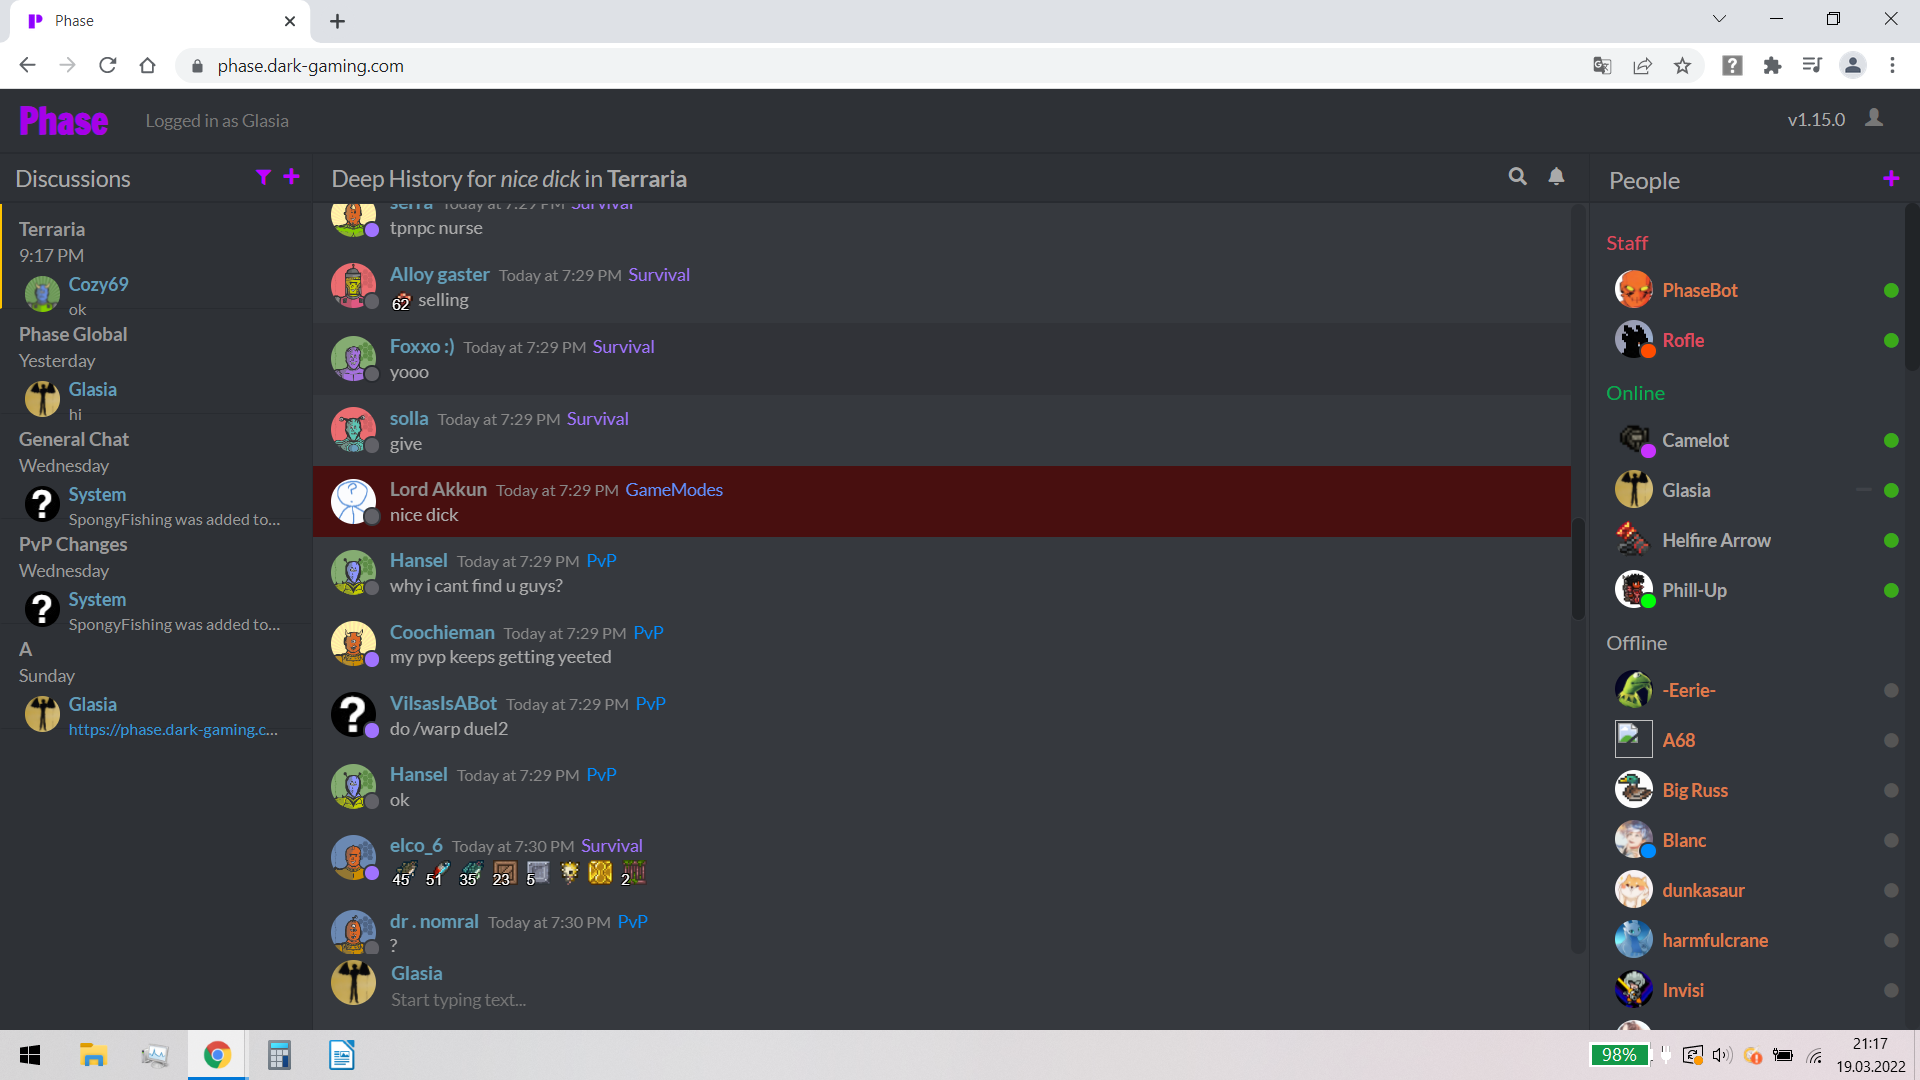Open the General Chat discussion

[x=157, y=466]
